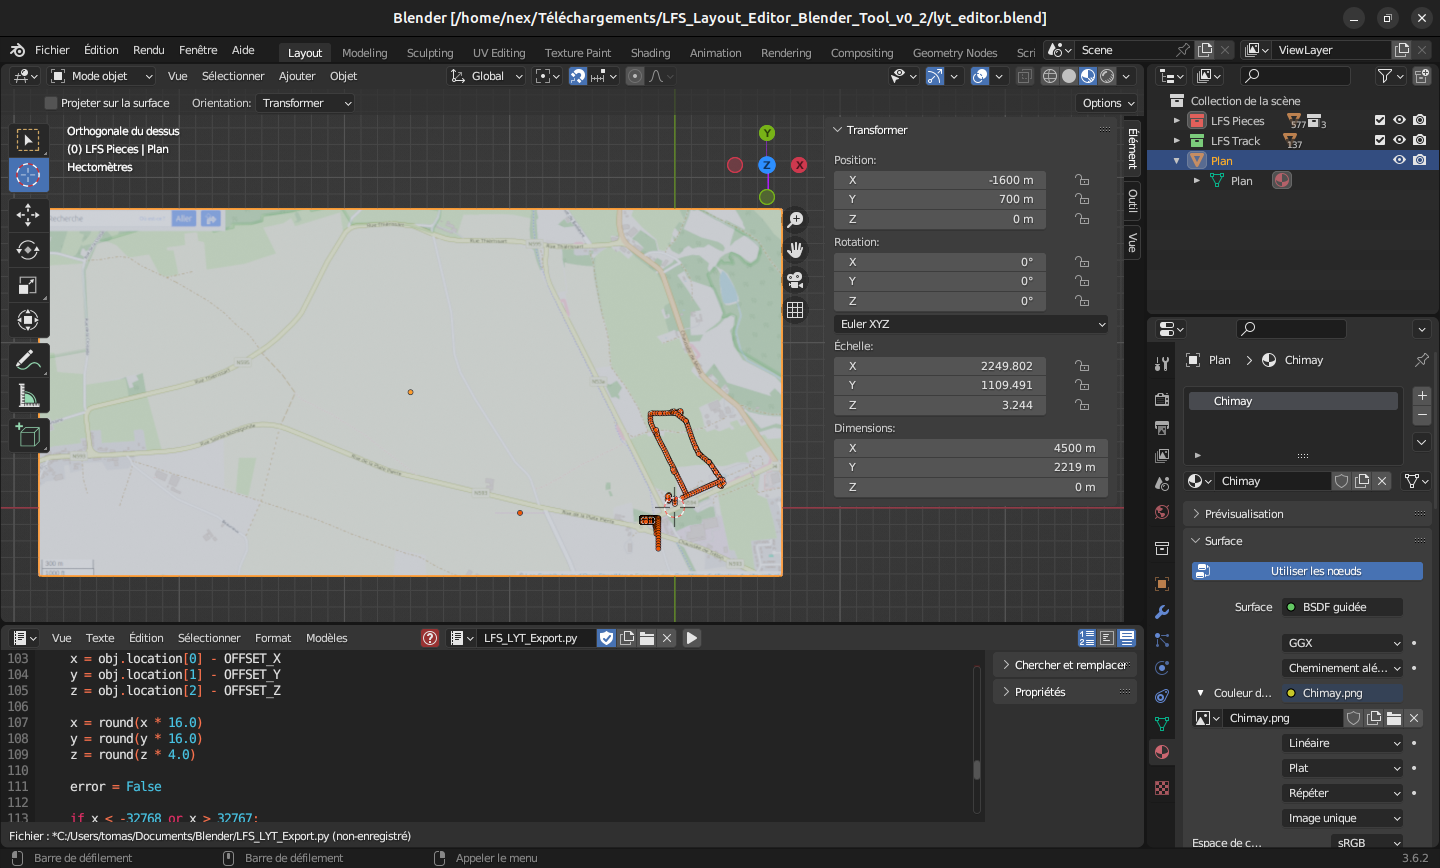Open the Texture properties checker tab
Image resolution: width=1440 pixels, height=868 pixels.
(1162, 788)
